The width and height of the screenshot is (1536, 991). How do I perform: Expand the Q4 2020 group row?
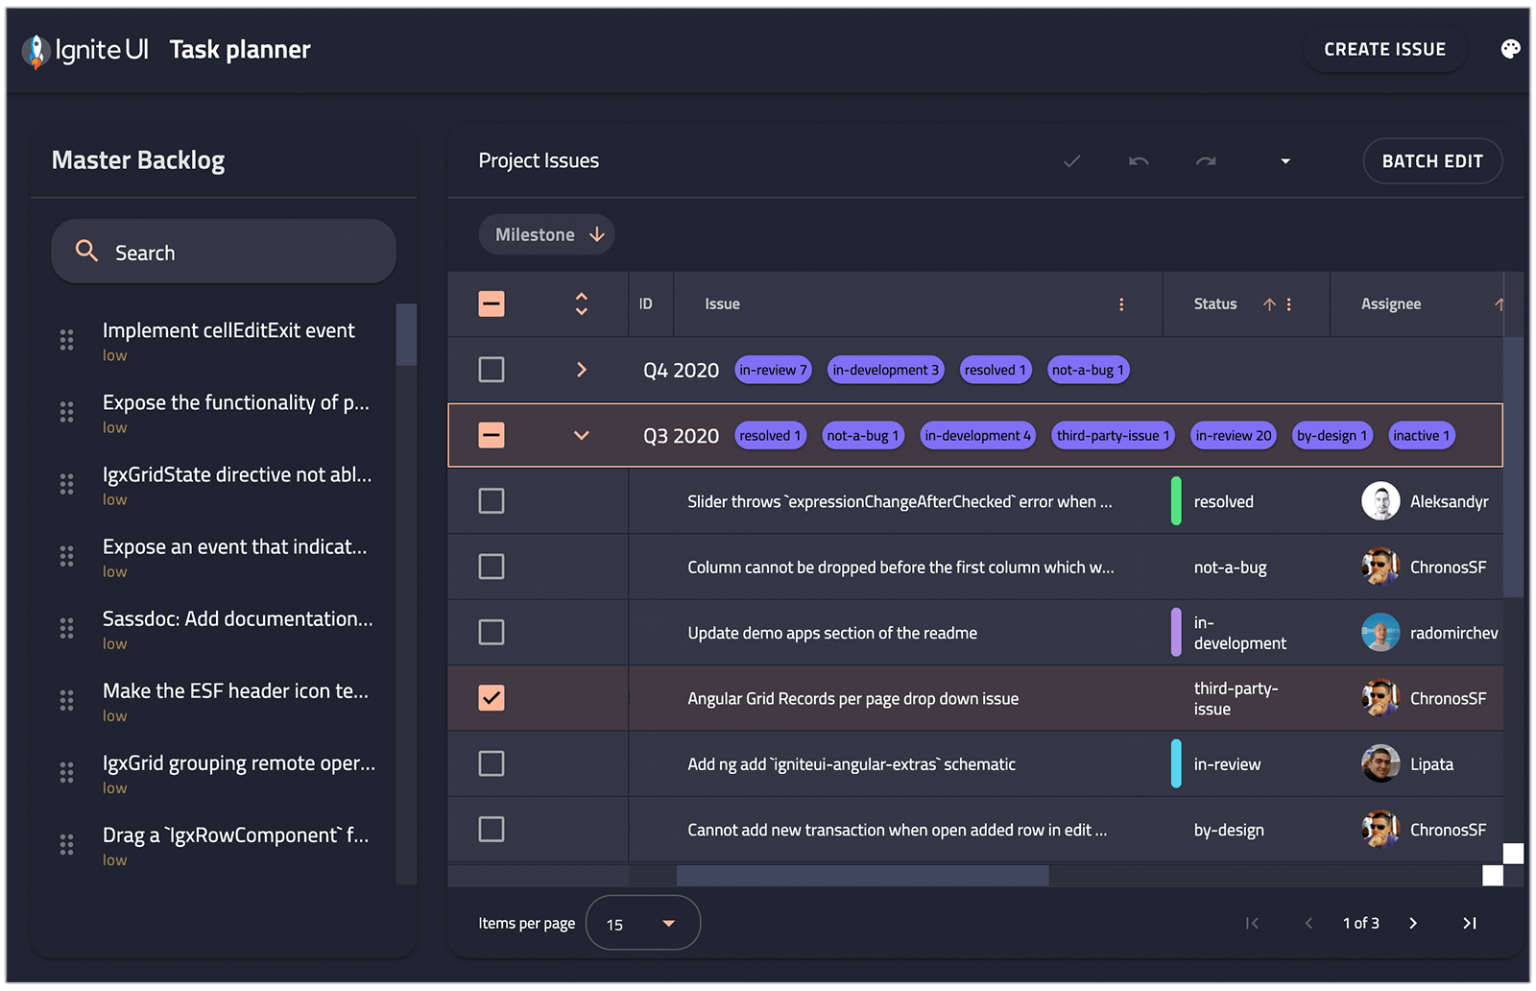(581, 369)
